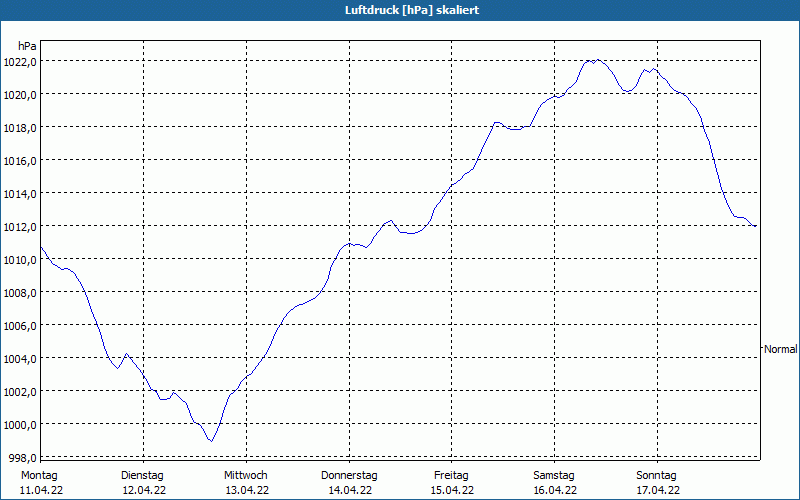Select the 1012,0 axis value
The height and width of the screenshot is (500, 800).
20,227
